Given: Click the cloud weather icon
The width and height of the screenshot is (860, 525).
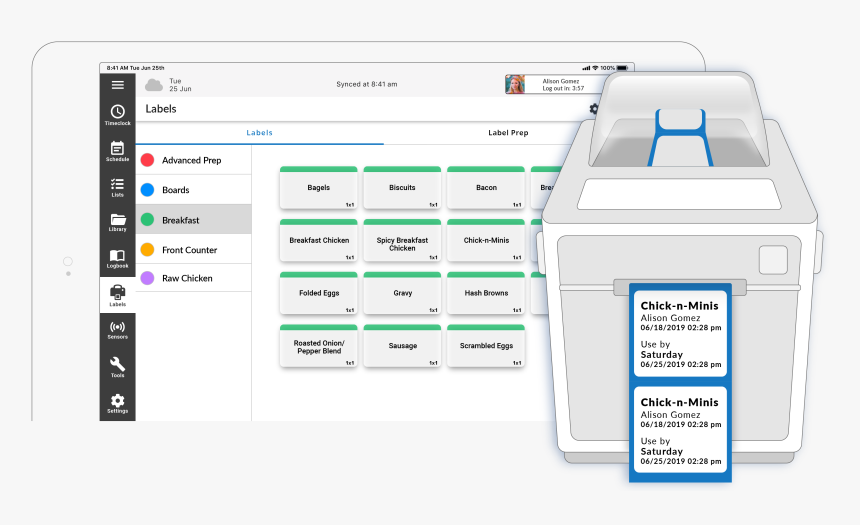Looking at the screenshot, I should pos(154,85).
